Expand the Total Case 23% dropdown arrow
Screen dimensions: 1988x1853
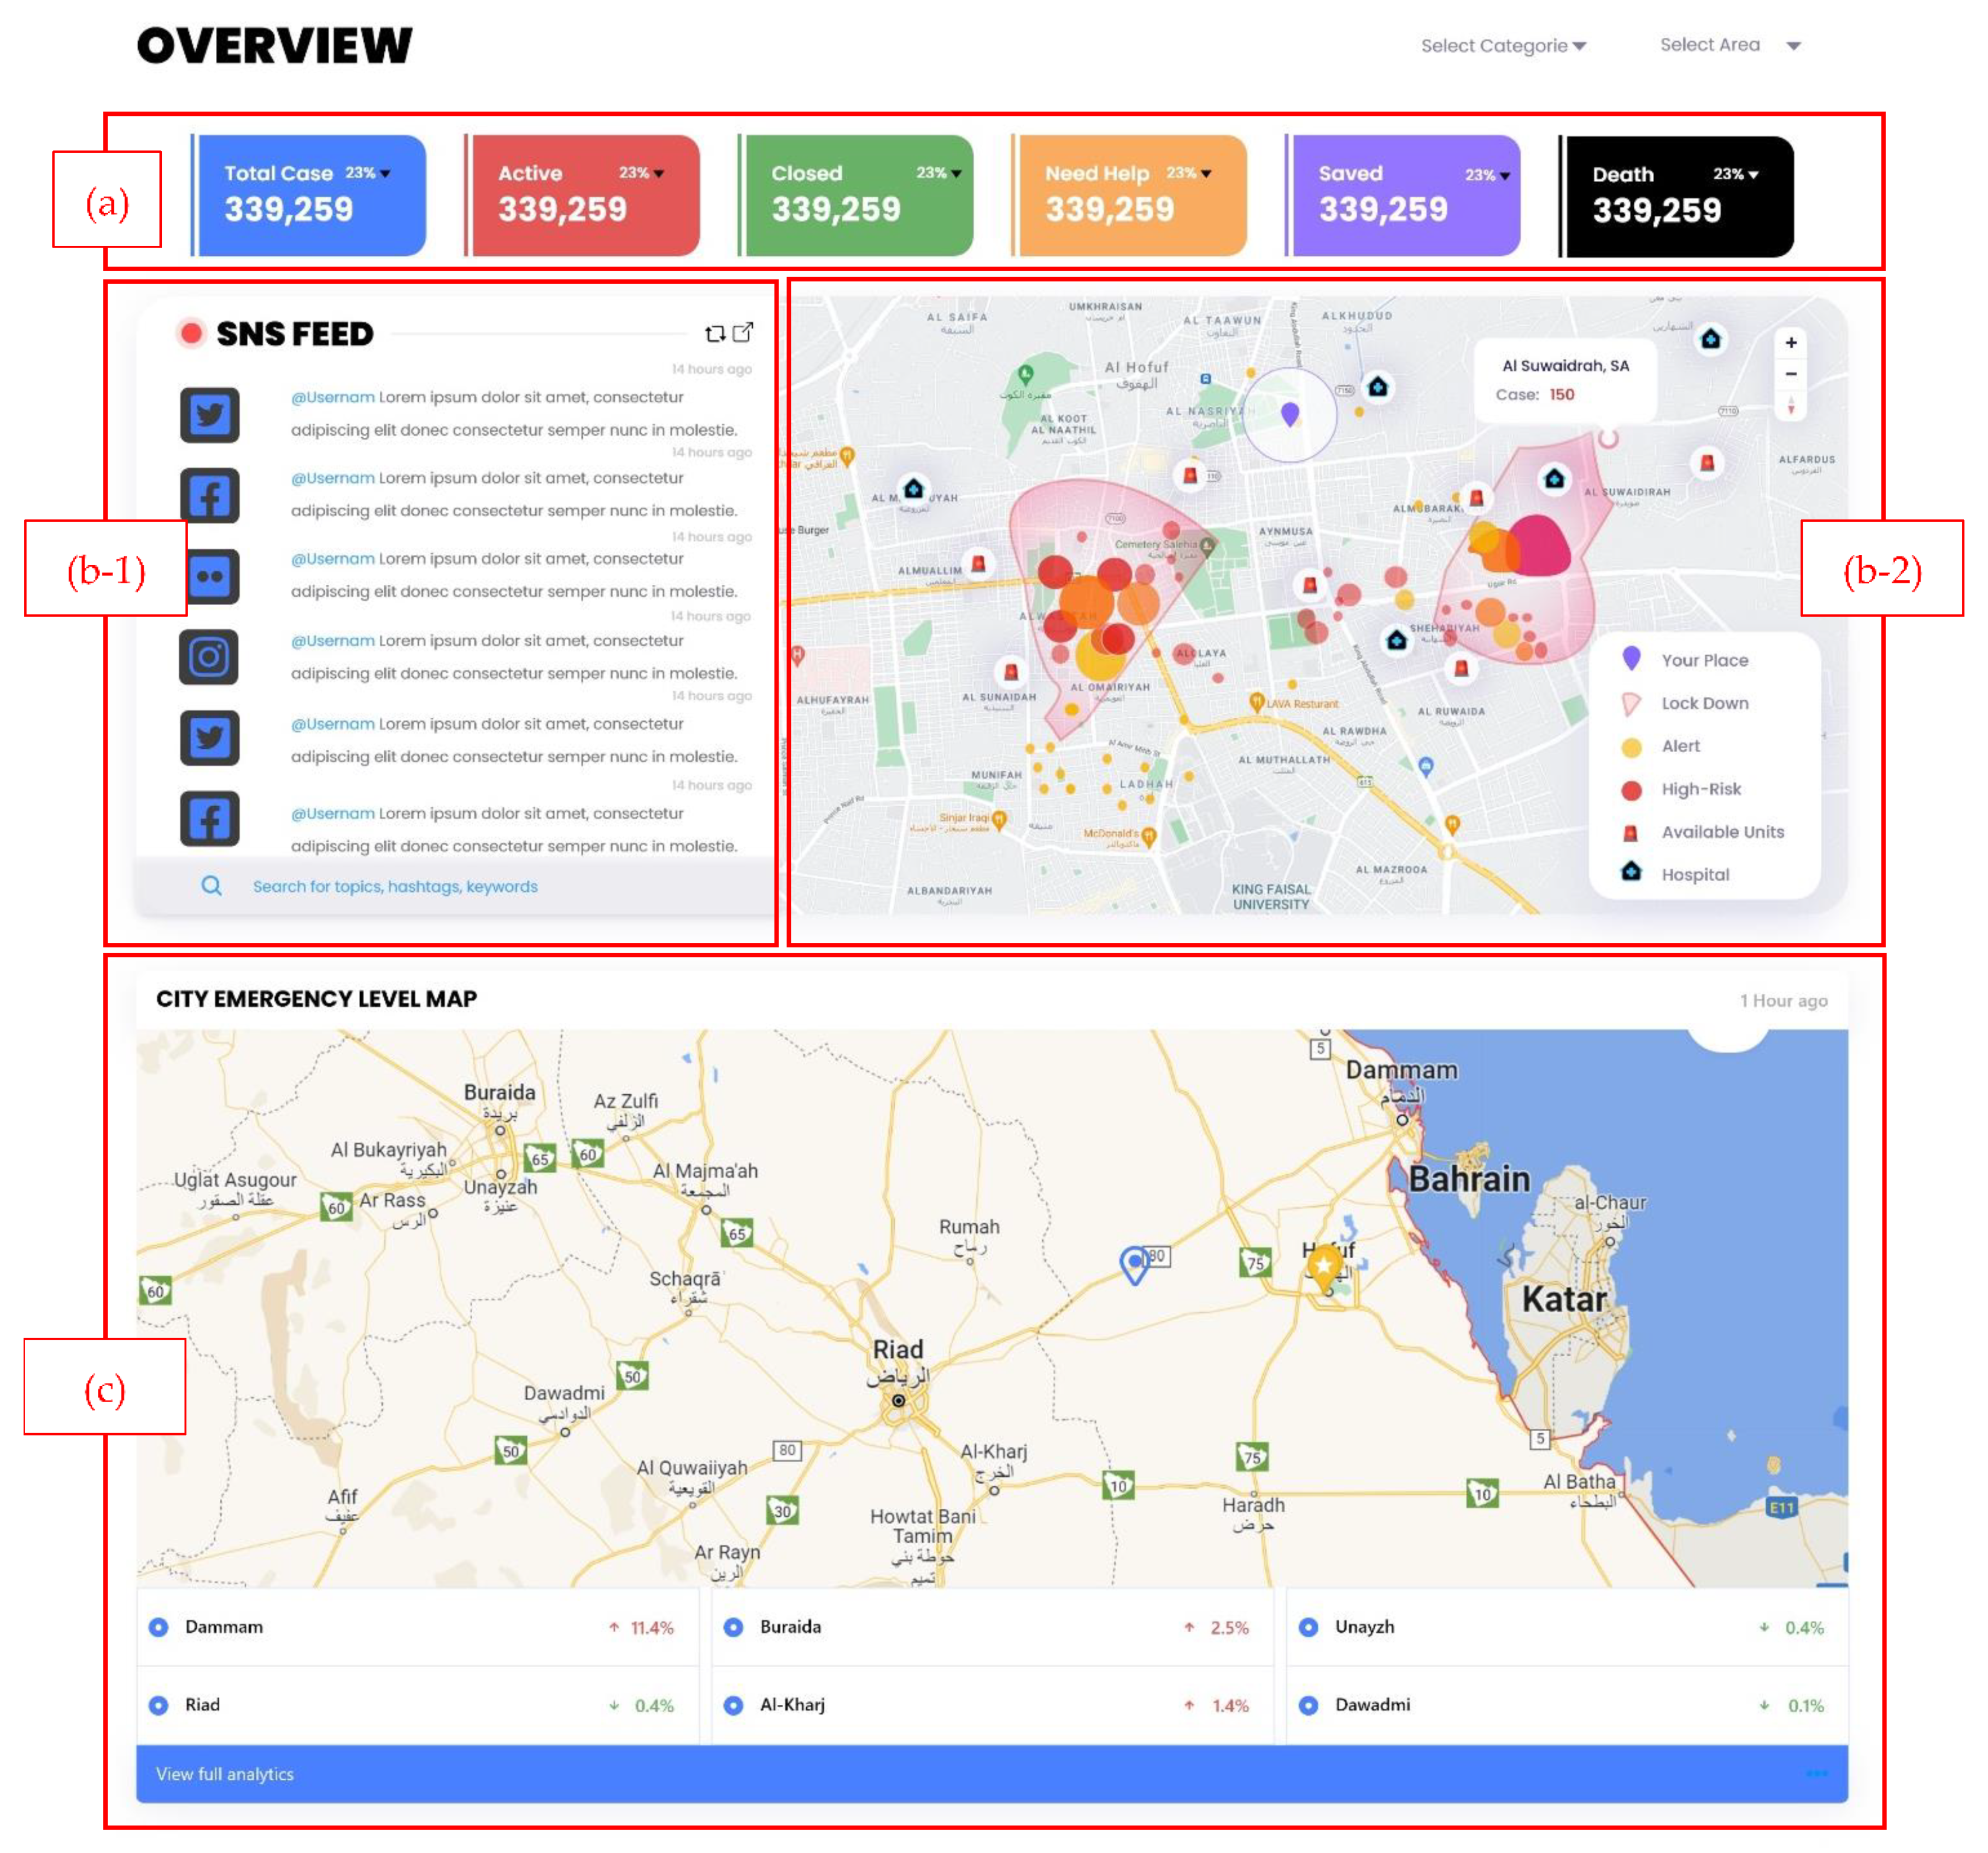coord(386,174)
